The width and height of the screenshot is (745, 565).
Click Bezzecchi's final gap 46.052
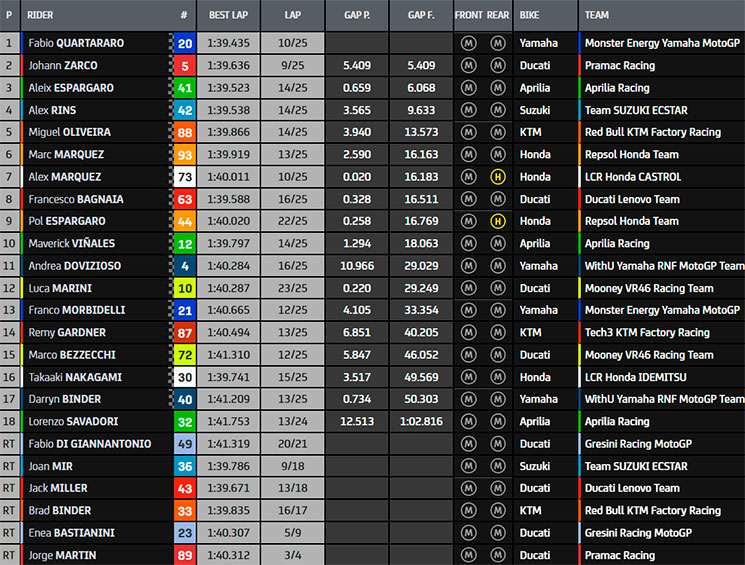[x=421, y=354]
